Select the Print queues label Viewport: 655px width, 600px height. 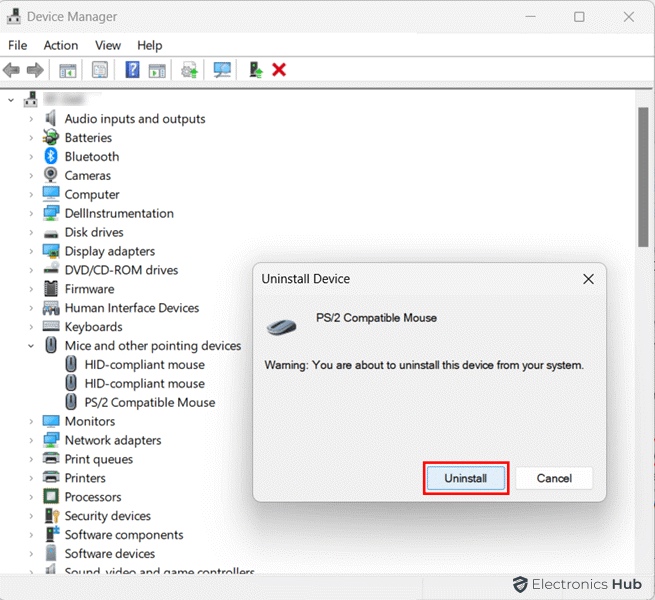click(x=99, y=459)
